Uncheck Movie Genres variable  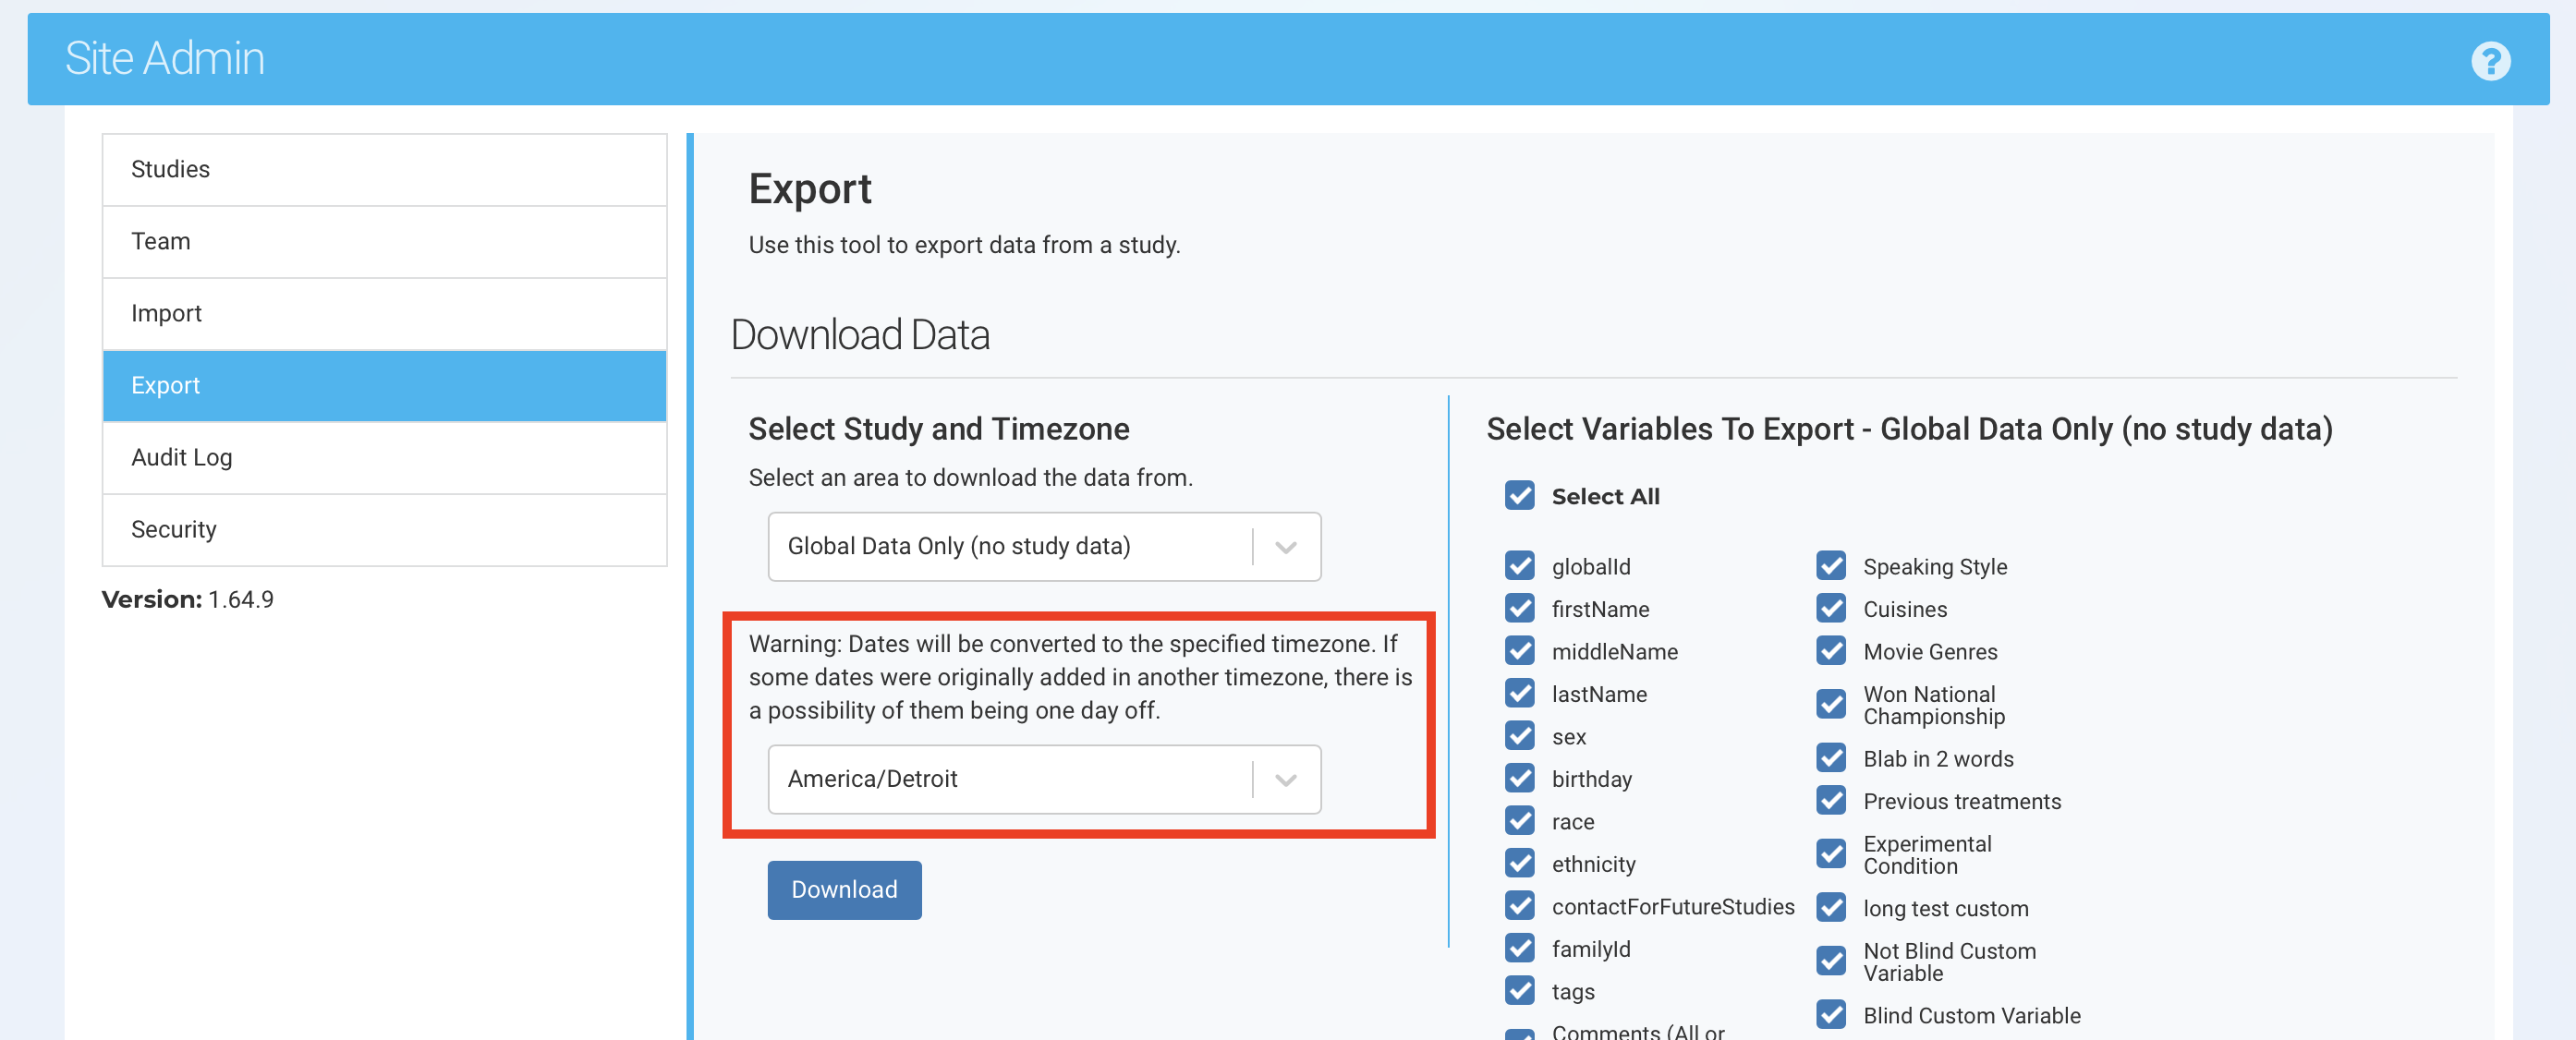pyautogui.click(x=1830, y=651)
